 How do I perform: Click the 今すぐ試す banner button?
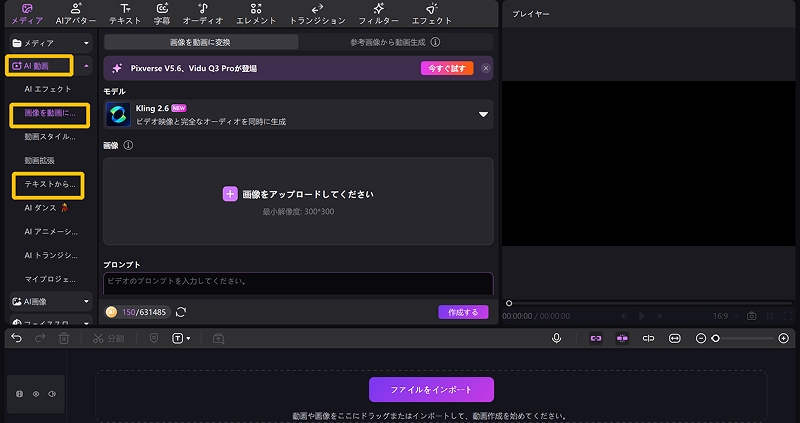click(x=447, y=68)
